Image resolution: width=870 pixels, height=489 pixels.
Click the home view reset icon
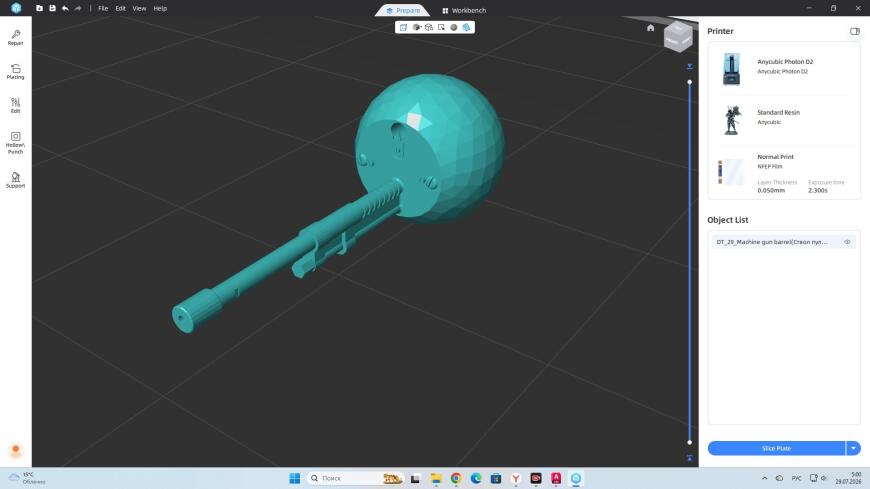[650, 28]
